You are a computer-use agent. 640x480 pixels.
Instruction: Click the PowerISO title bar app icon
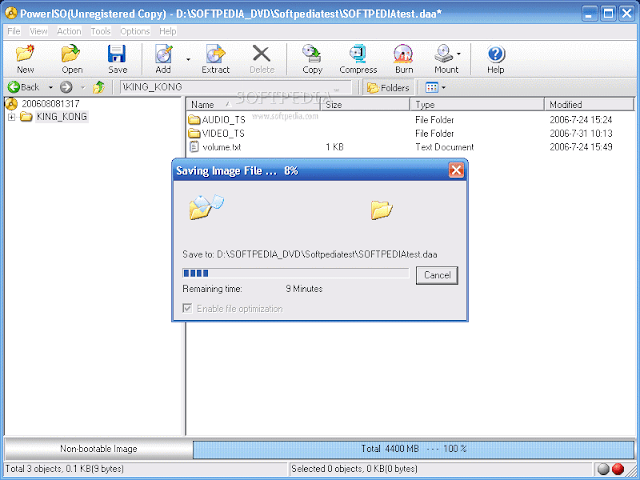pos(11,13)
